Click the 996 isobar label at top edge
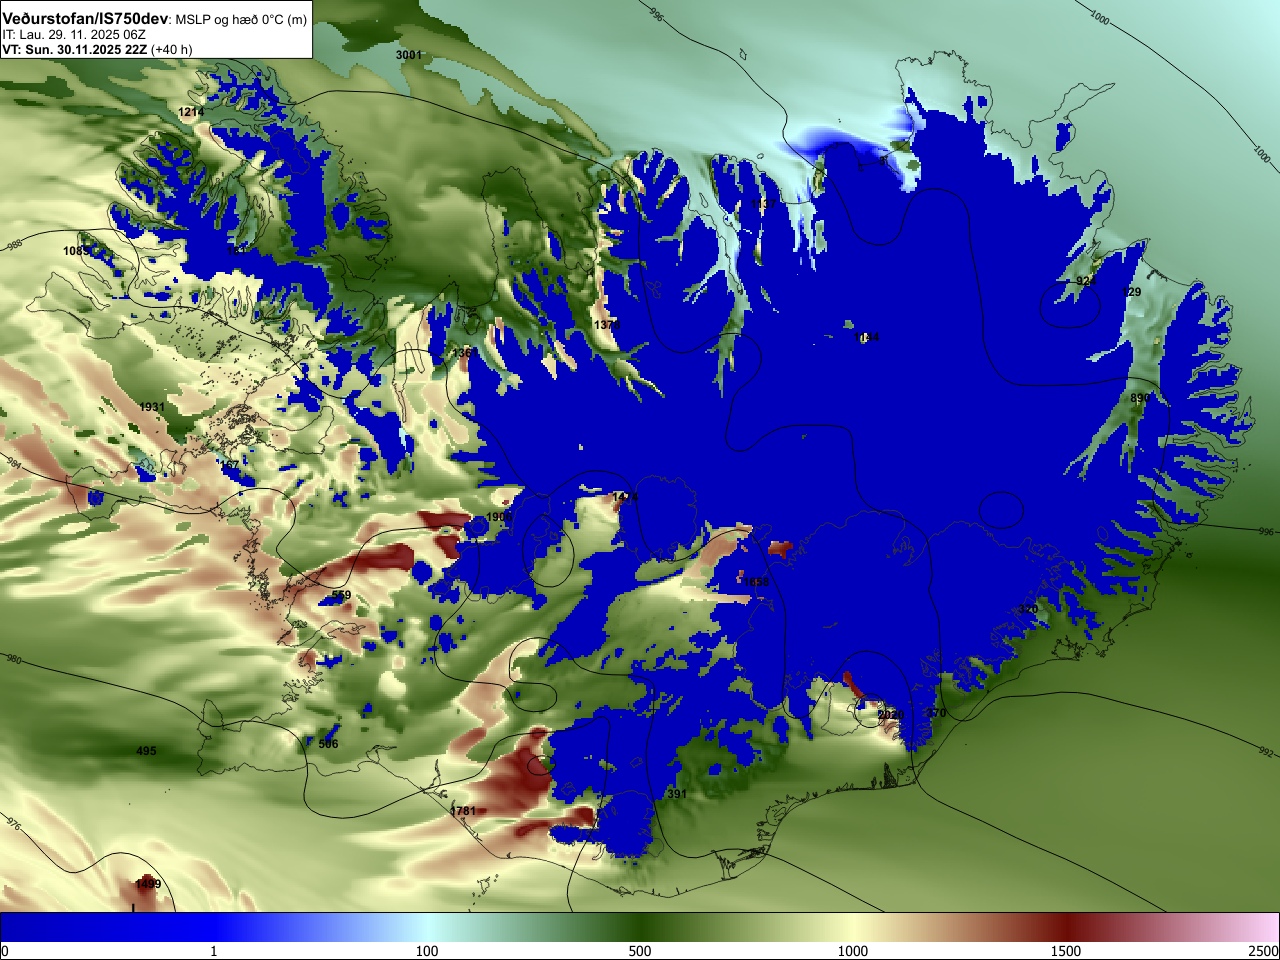 click(x=656, y=14)
